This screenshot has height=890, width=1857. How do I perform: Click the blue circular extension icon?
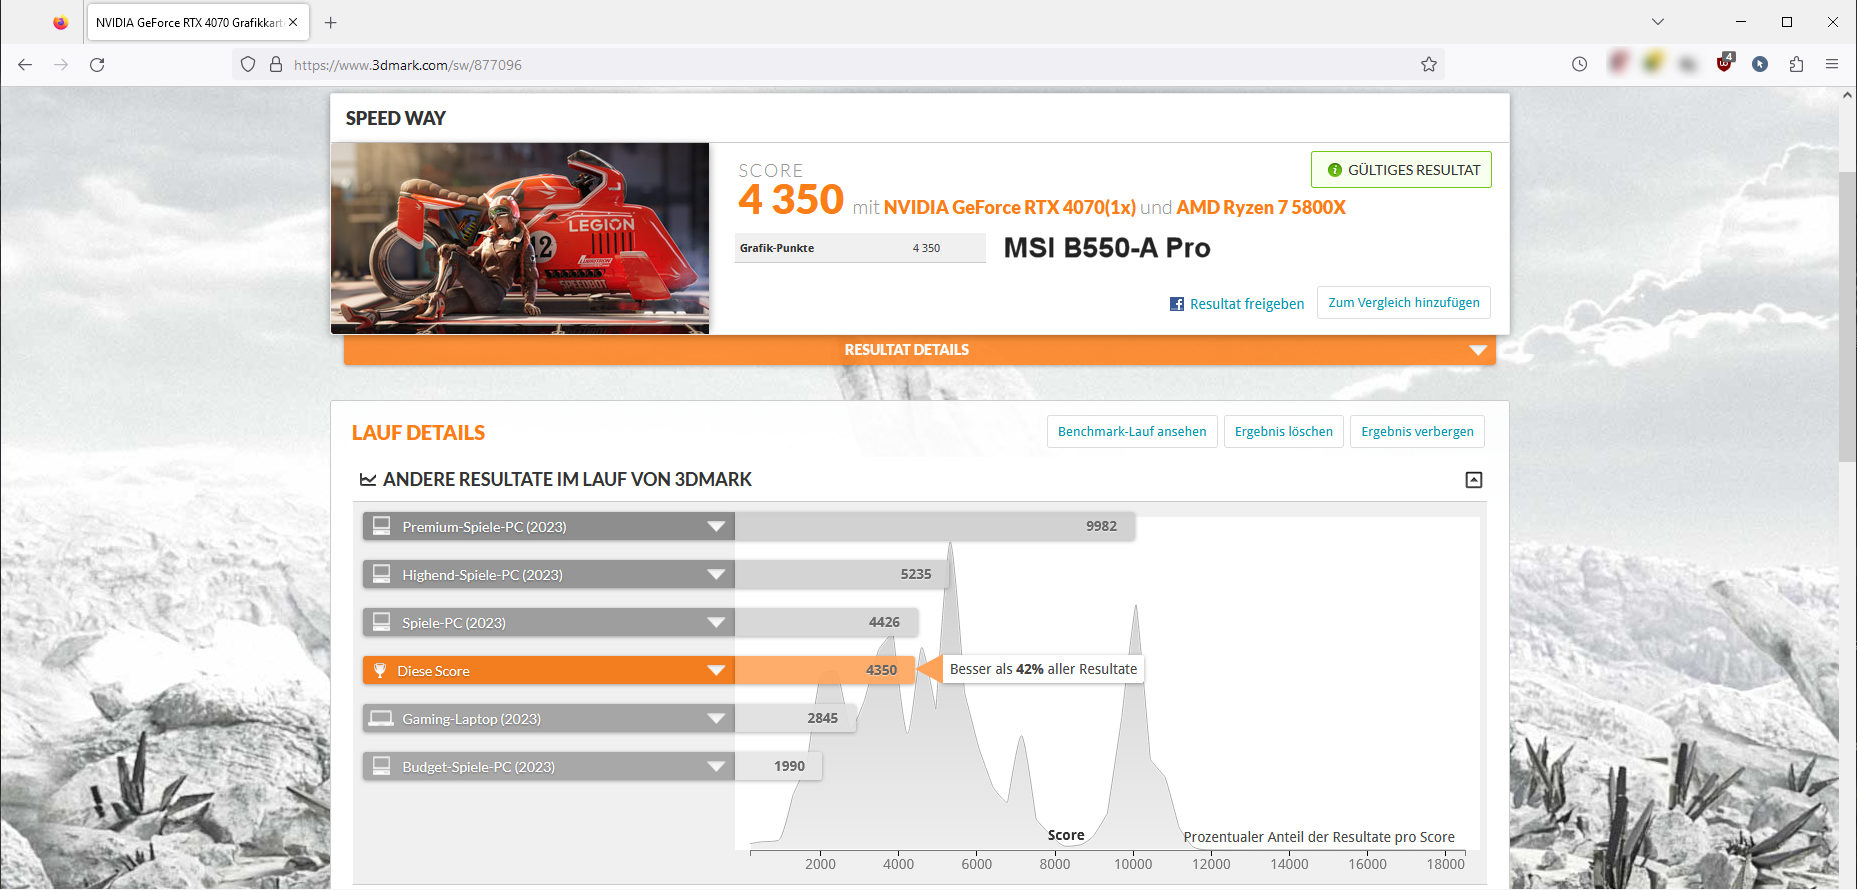[x=1760, y=64]
